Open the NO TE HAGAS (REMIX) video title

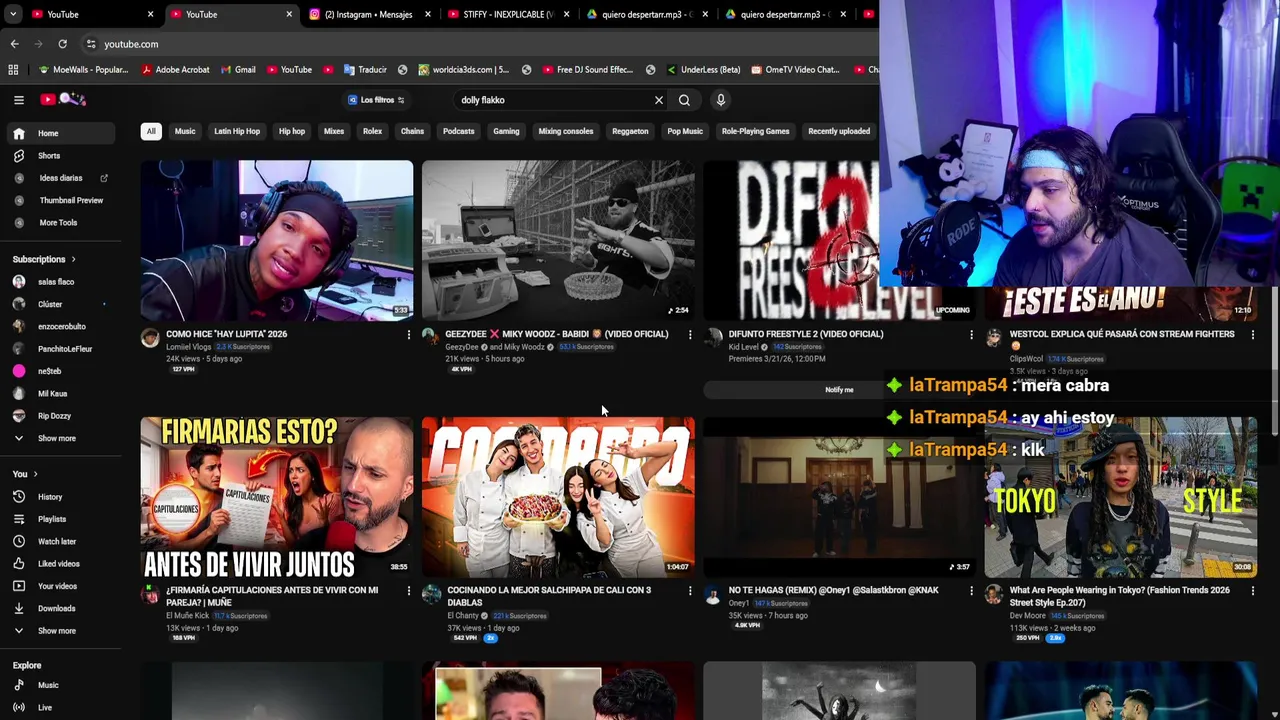[x=833, y=590]
